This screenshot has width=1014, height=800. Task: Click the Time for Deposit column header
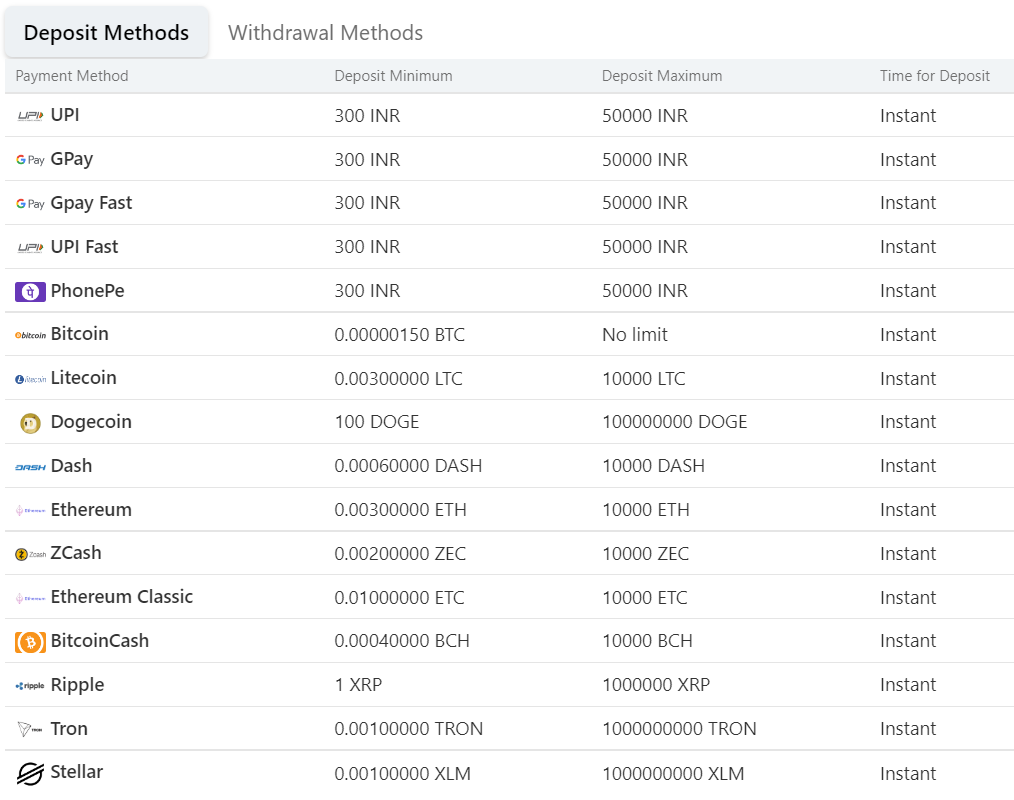[x=934, y=76]
